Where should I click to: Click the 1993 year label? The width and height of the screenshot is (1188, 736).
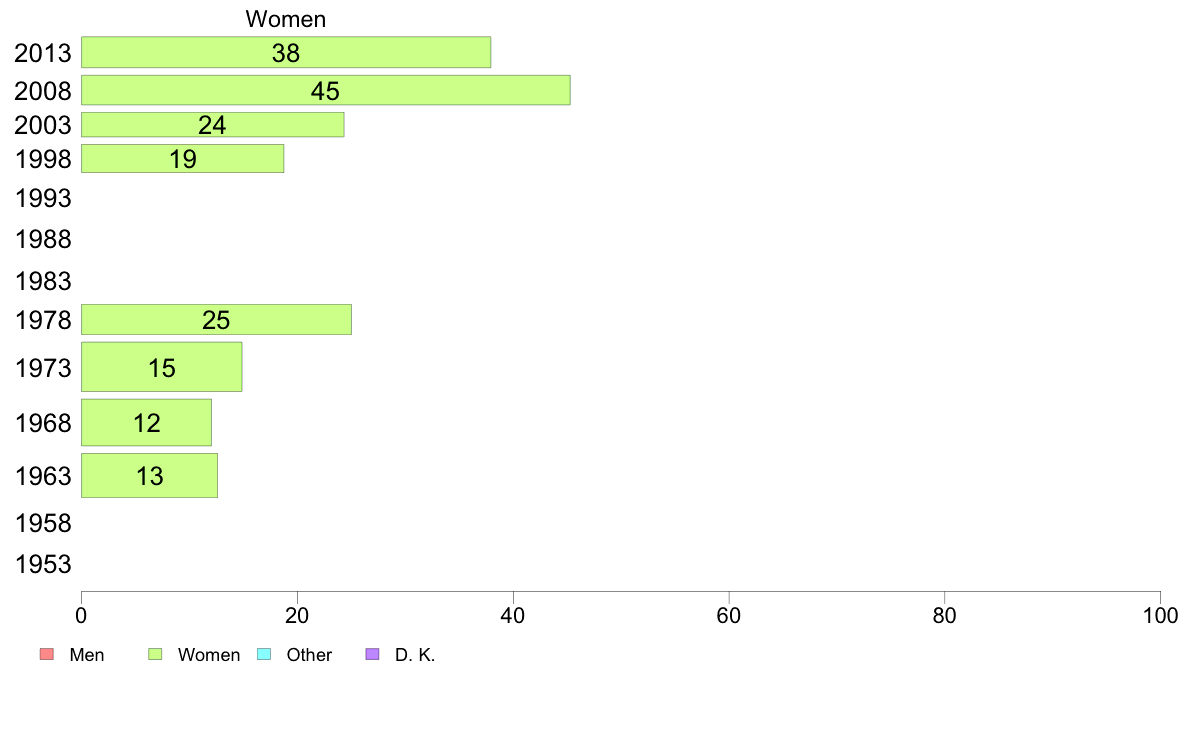(43, 198)
